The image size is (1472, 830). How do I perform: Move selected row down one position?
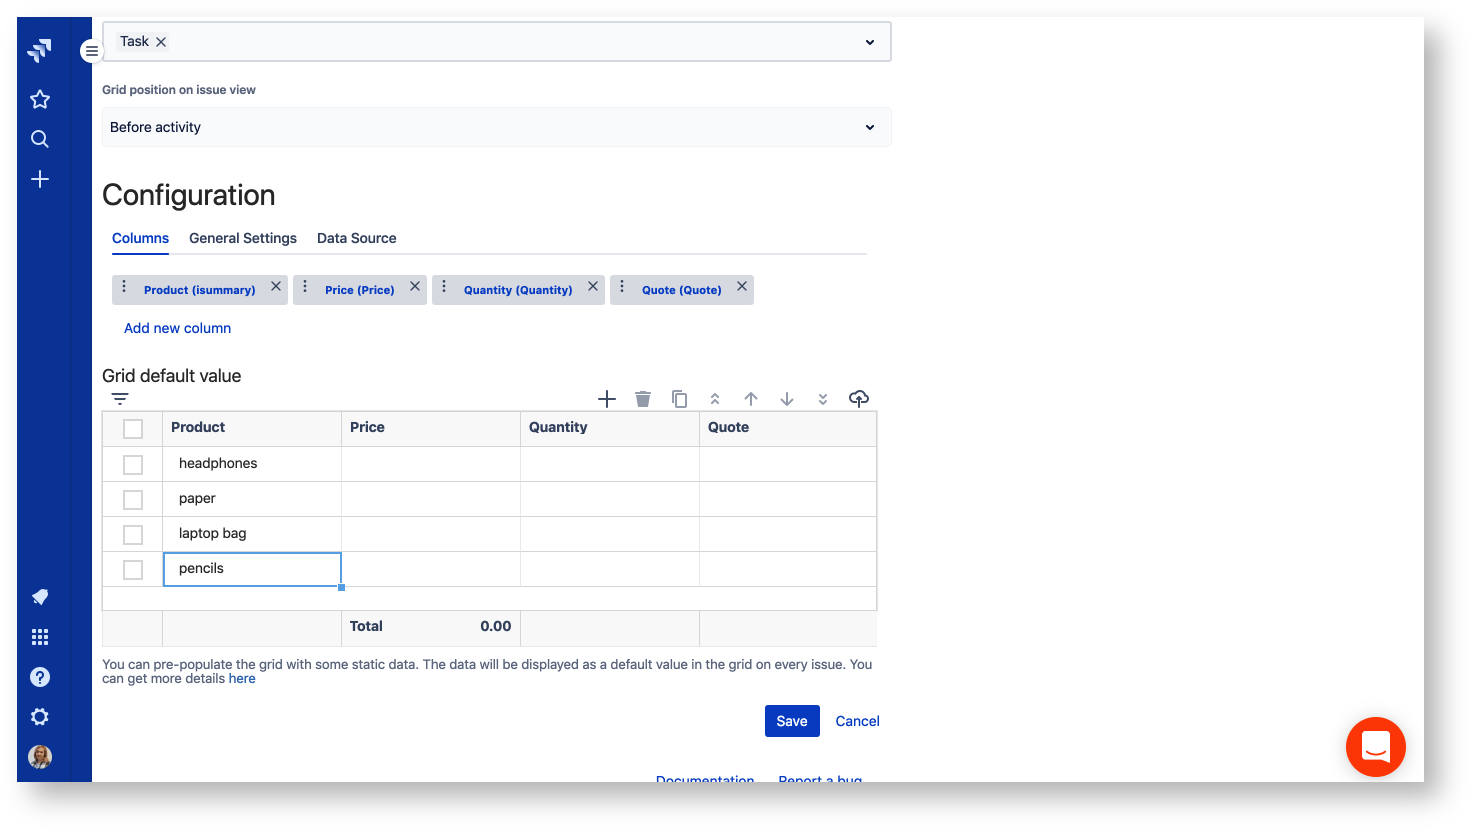[787, 398]
